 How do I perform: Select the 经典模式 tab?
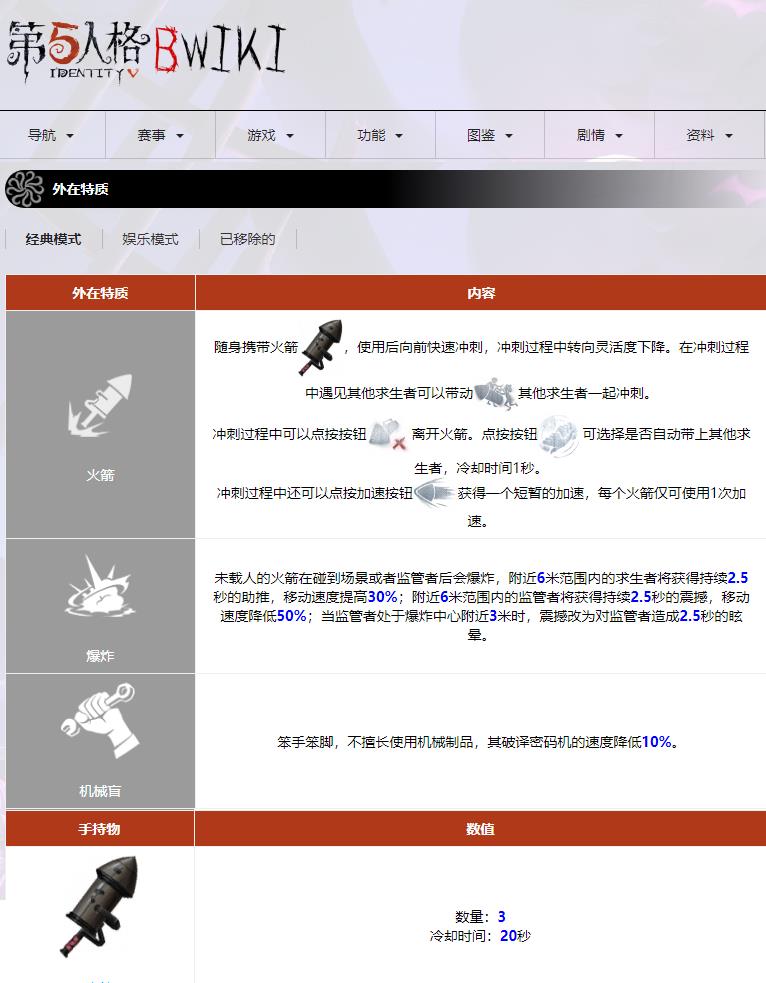click(53, 239)
